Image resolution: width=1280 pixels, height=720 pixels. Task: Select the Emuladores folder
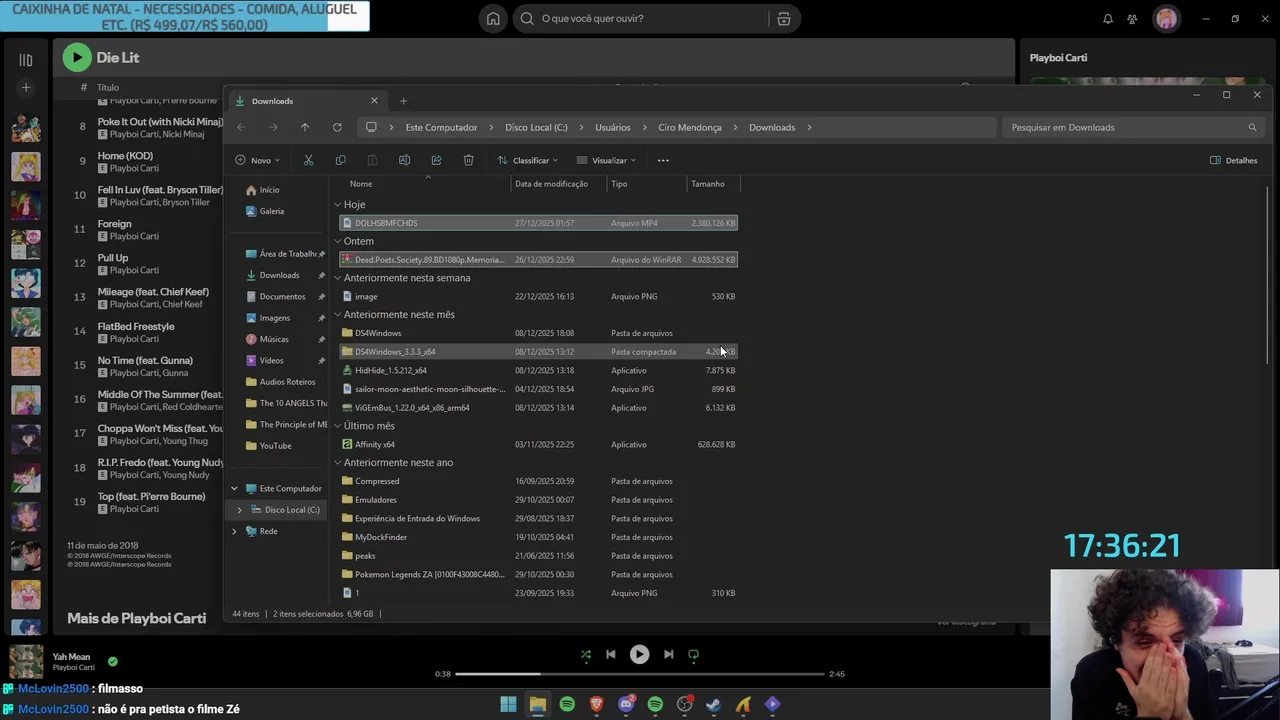point(539,500)
